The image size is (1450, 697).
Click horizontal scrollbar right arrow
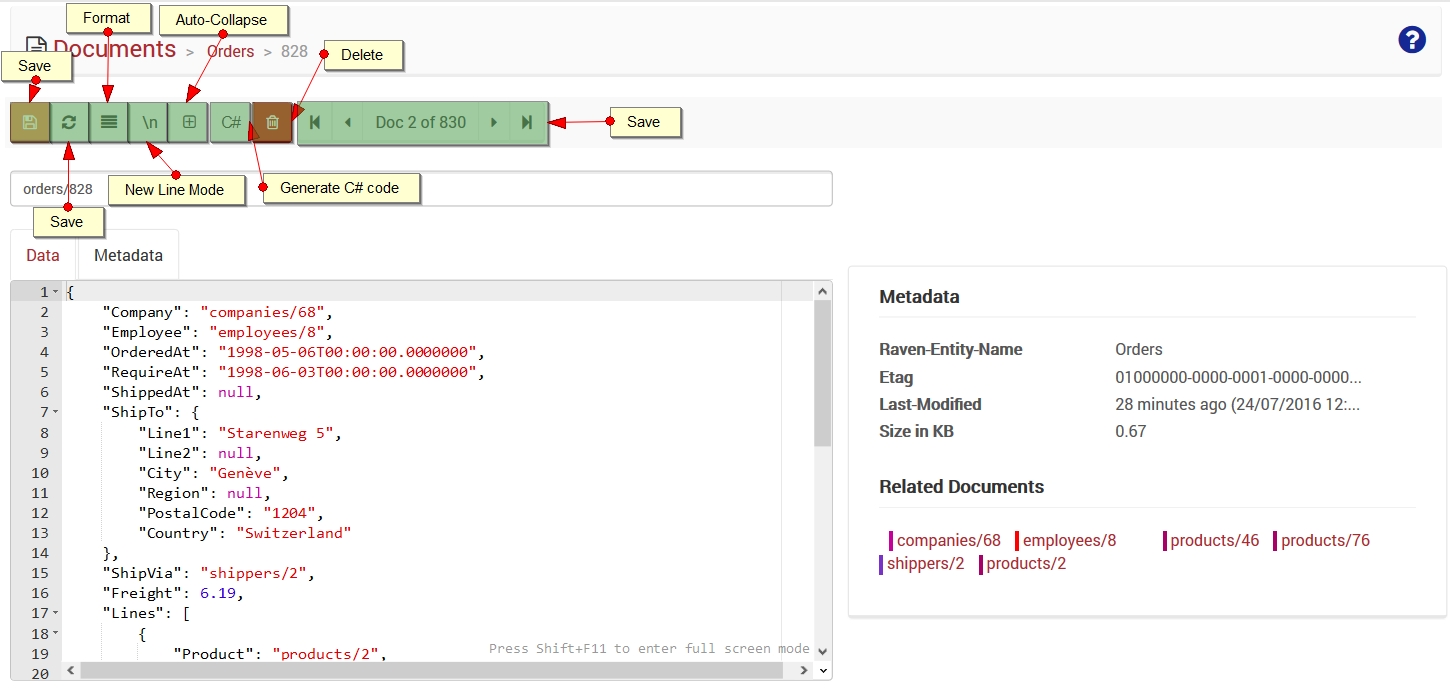pos(805,670)
